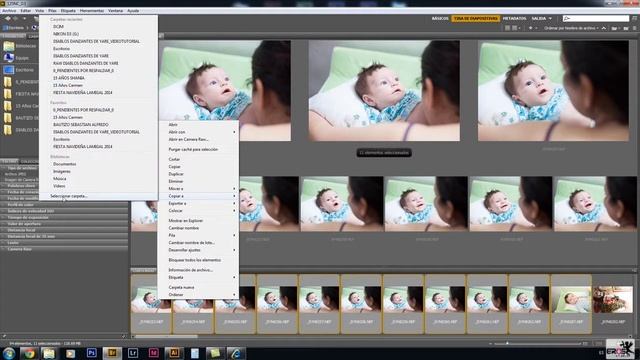Open the 'Ordenar por nombre de archivo' dropdown
Screen dimensions: 640x360
(x=571, y=28)
